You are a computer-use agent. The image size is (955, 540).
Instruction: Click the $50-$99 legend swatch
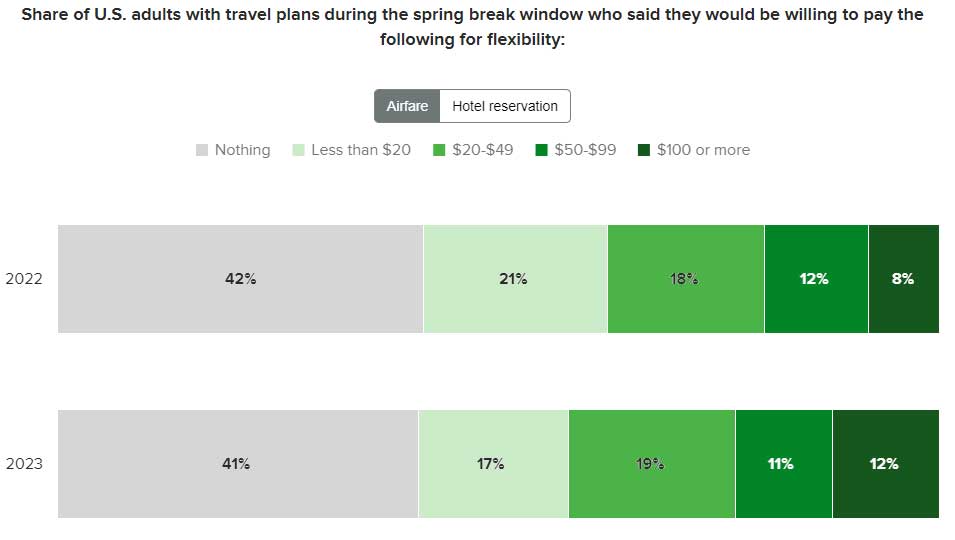[541, 150]
